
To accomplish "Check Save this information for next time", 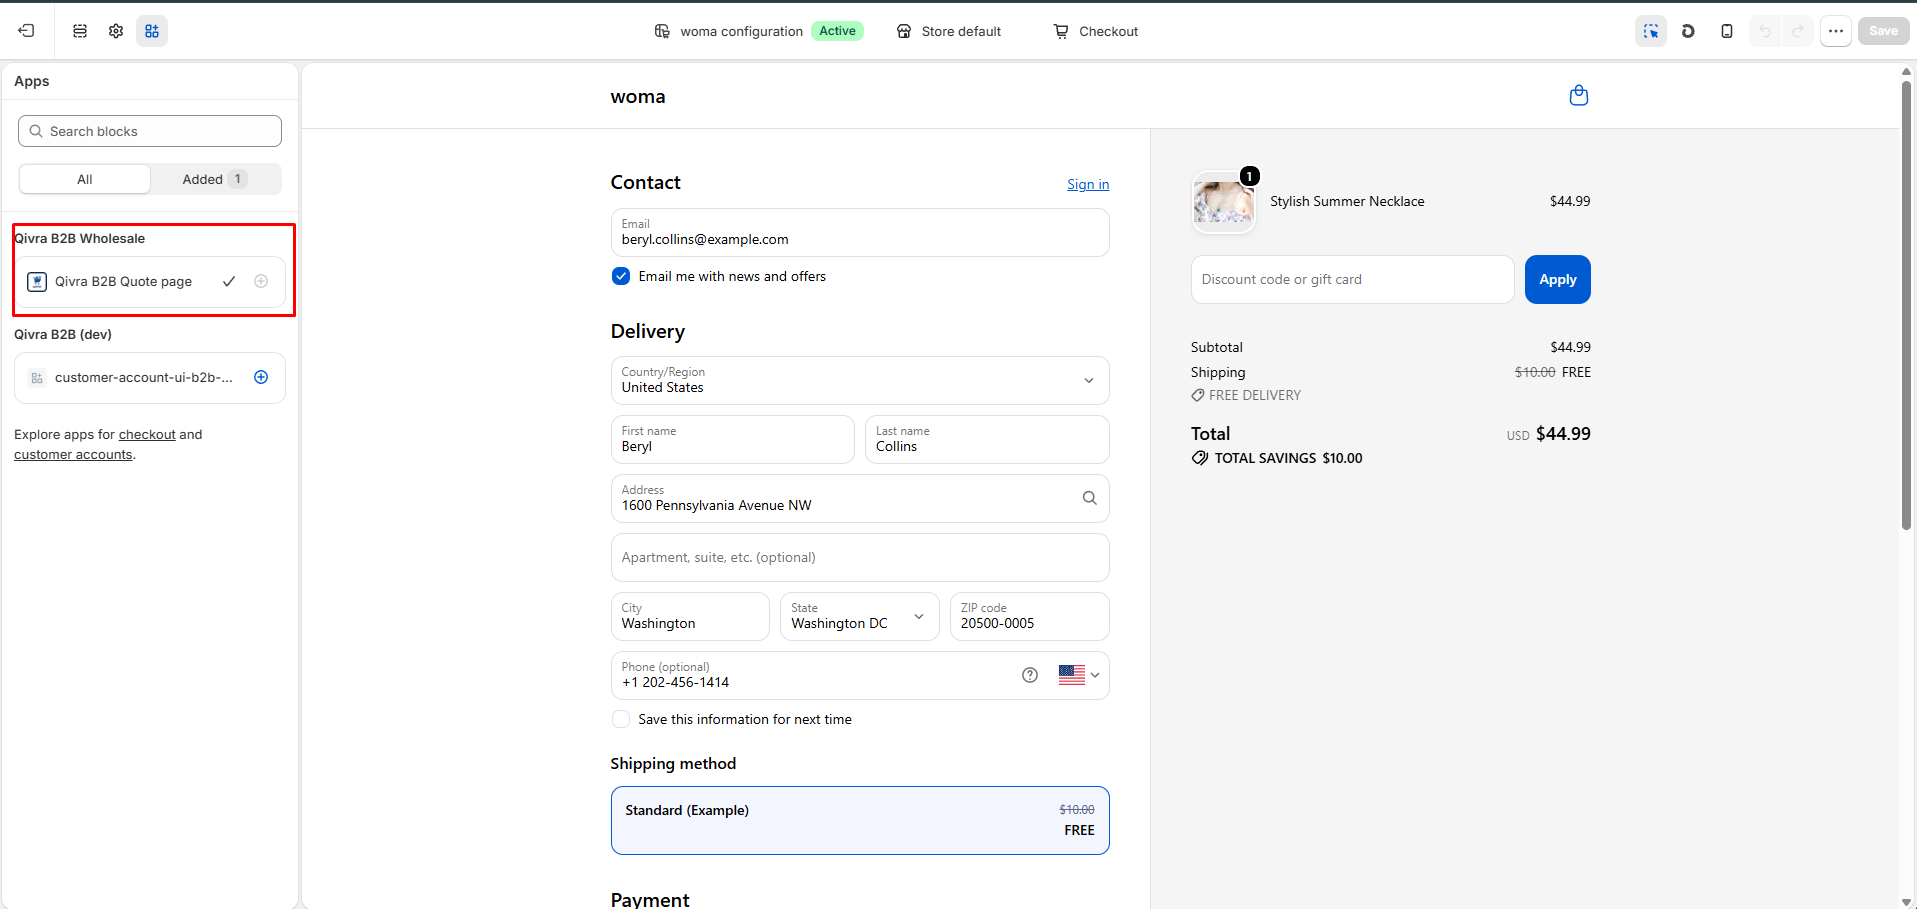I will (621, 719).
